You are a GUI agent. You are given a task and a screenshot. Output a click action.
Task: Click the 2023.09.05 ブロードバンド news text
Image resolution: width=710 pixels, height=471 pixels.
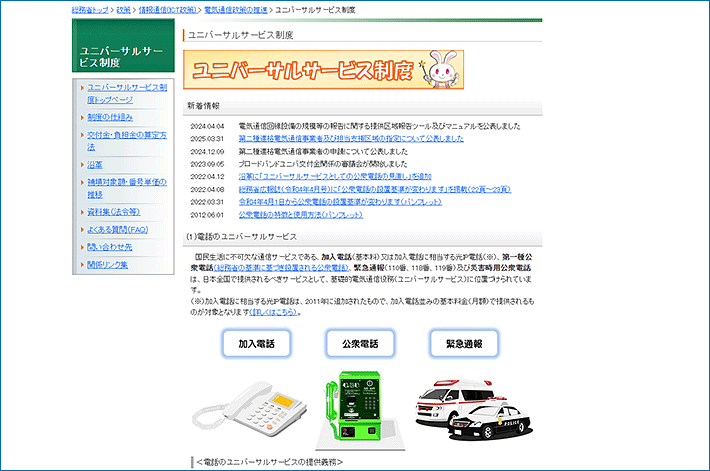pos(323,164)
